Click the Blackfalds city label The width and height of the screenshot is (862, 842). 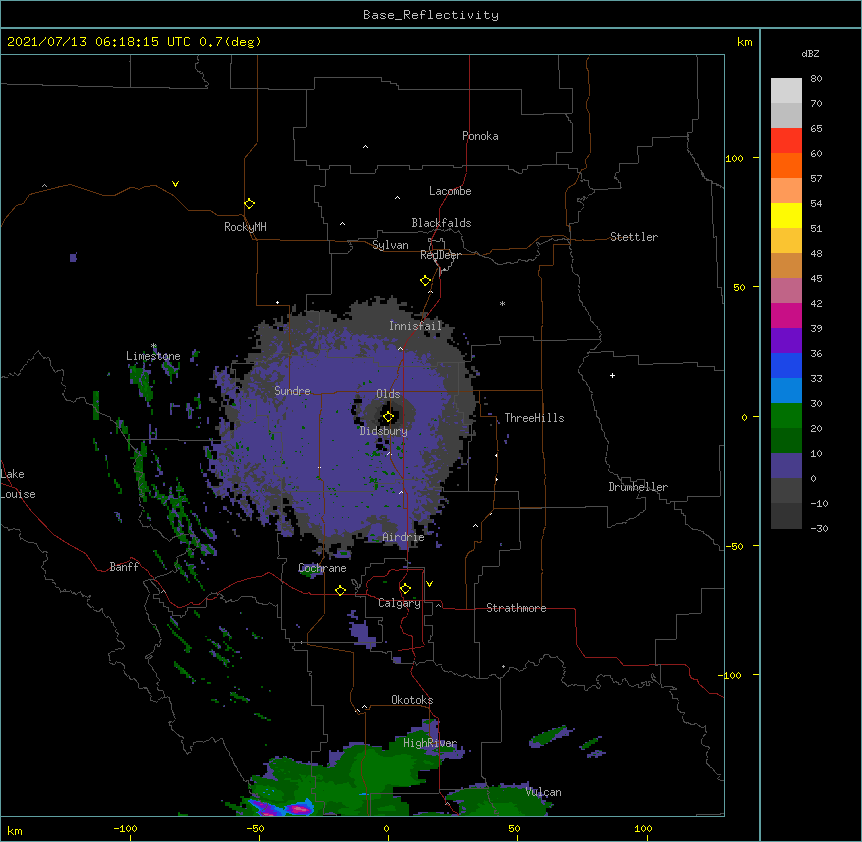(x=441, y=223)
